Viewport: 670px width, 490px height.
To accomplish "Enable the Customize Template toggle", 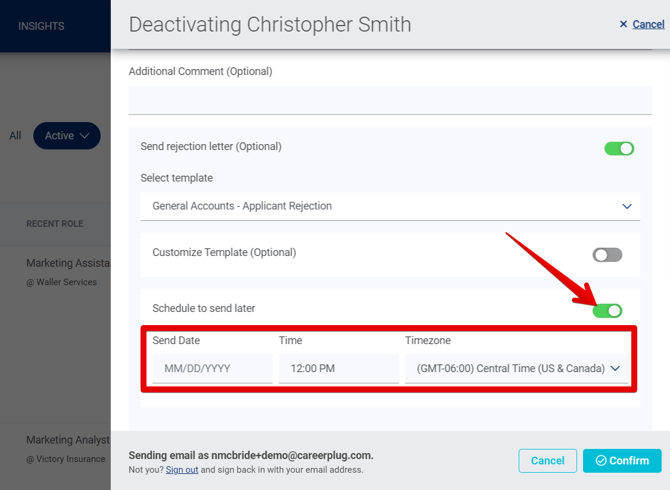I will click(x=607, y=255).
